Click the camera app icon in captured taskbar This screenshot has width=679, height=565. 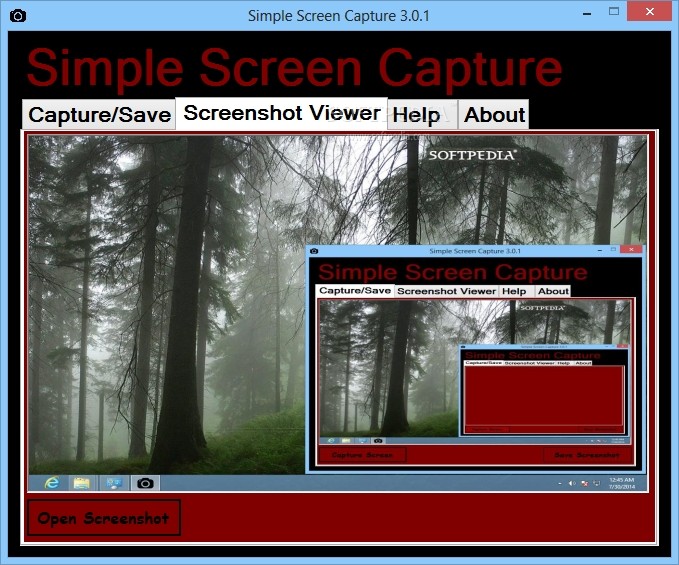(x=145, y=483)
